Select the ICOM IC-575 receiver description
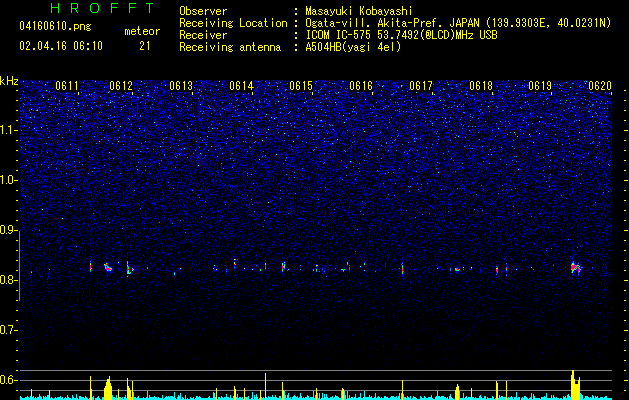The width and height of the screenshot is (629, 400). 401,35
